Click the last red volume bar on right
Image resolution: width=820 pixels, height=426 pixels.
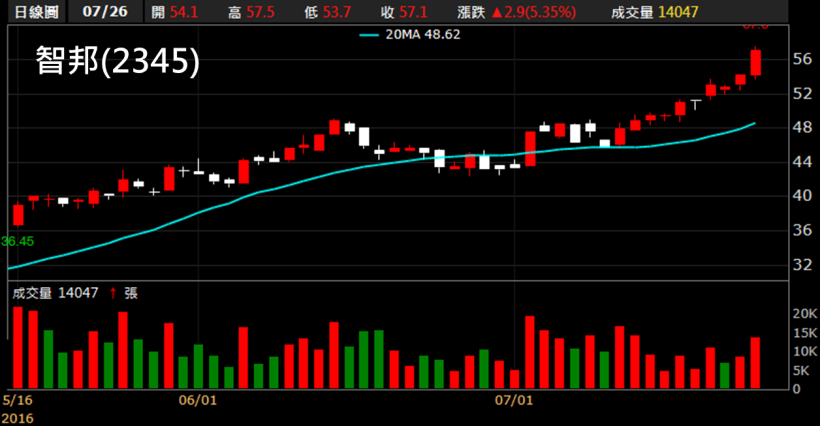[756, 363]
